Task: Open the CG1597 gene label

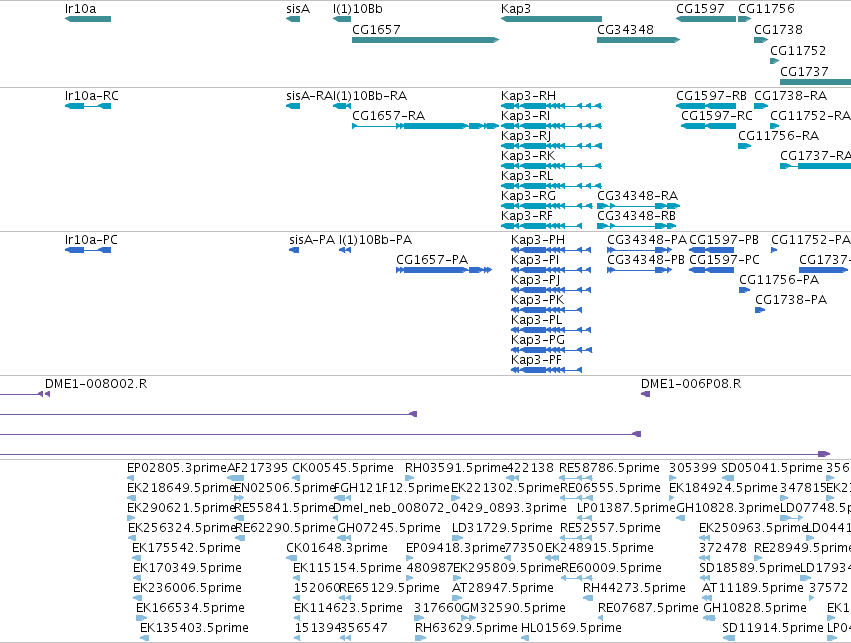Action: click(x=700, y=9)
